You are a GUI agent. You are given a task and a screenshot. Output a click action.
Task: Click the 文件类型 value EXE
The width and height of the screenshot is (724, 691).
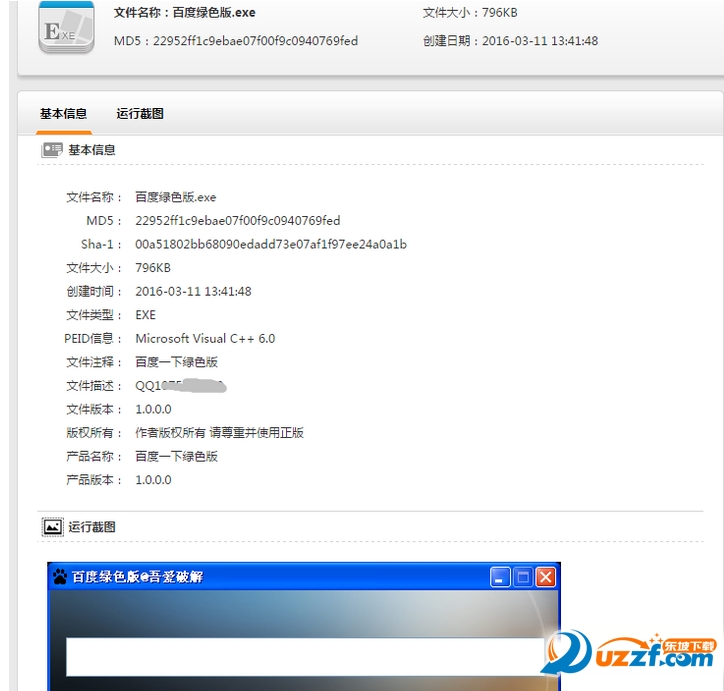pyautogui.click(x=145, y=315)
